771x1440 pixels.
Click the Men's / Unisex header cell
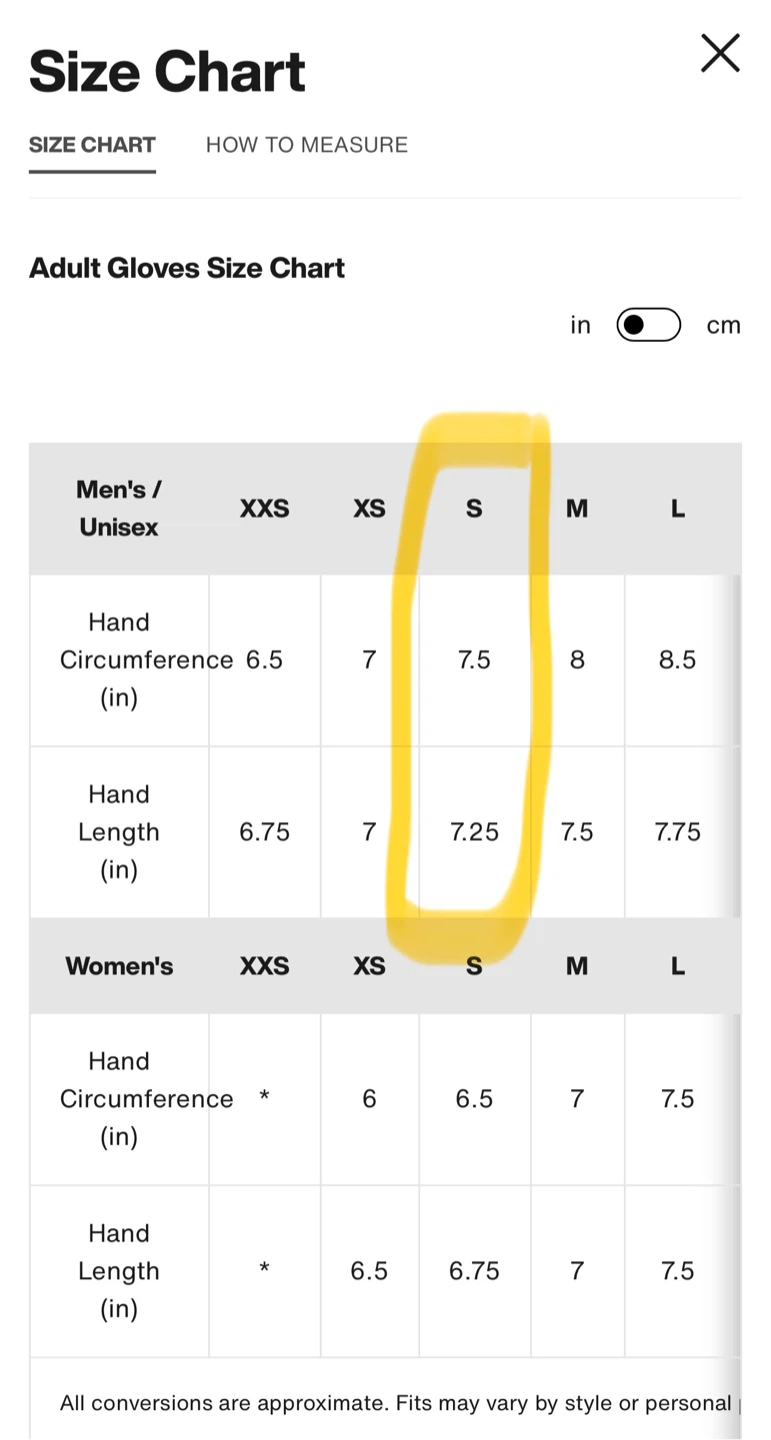click(119, 509)
